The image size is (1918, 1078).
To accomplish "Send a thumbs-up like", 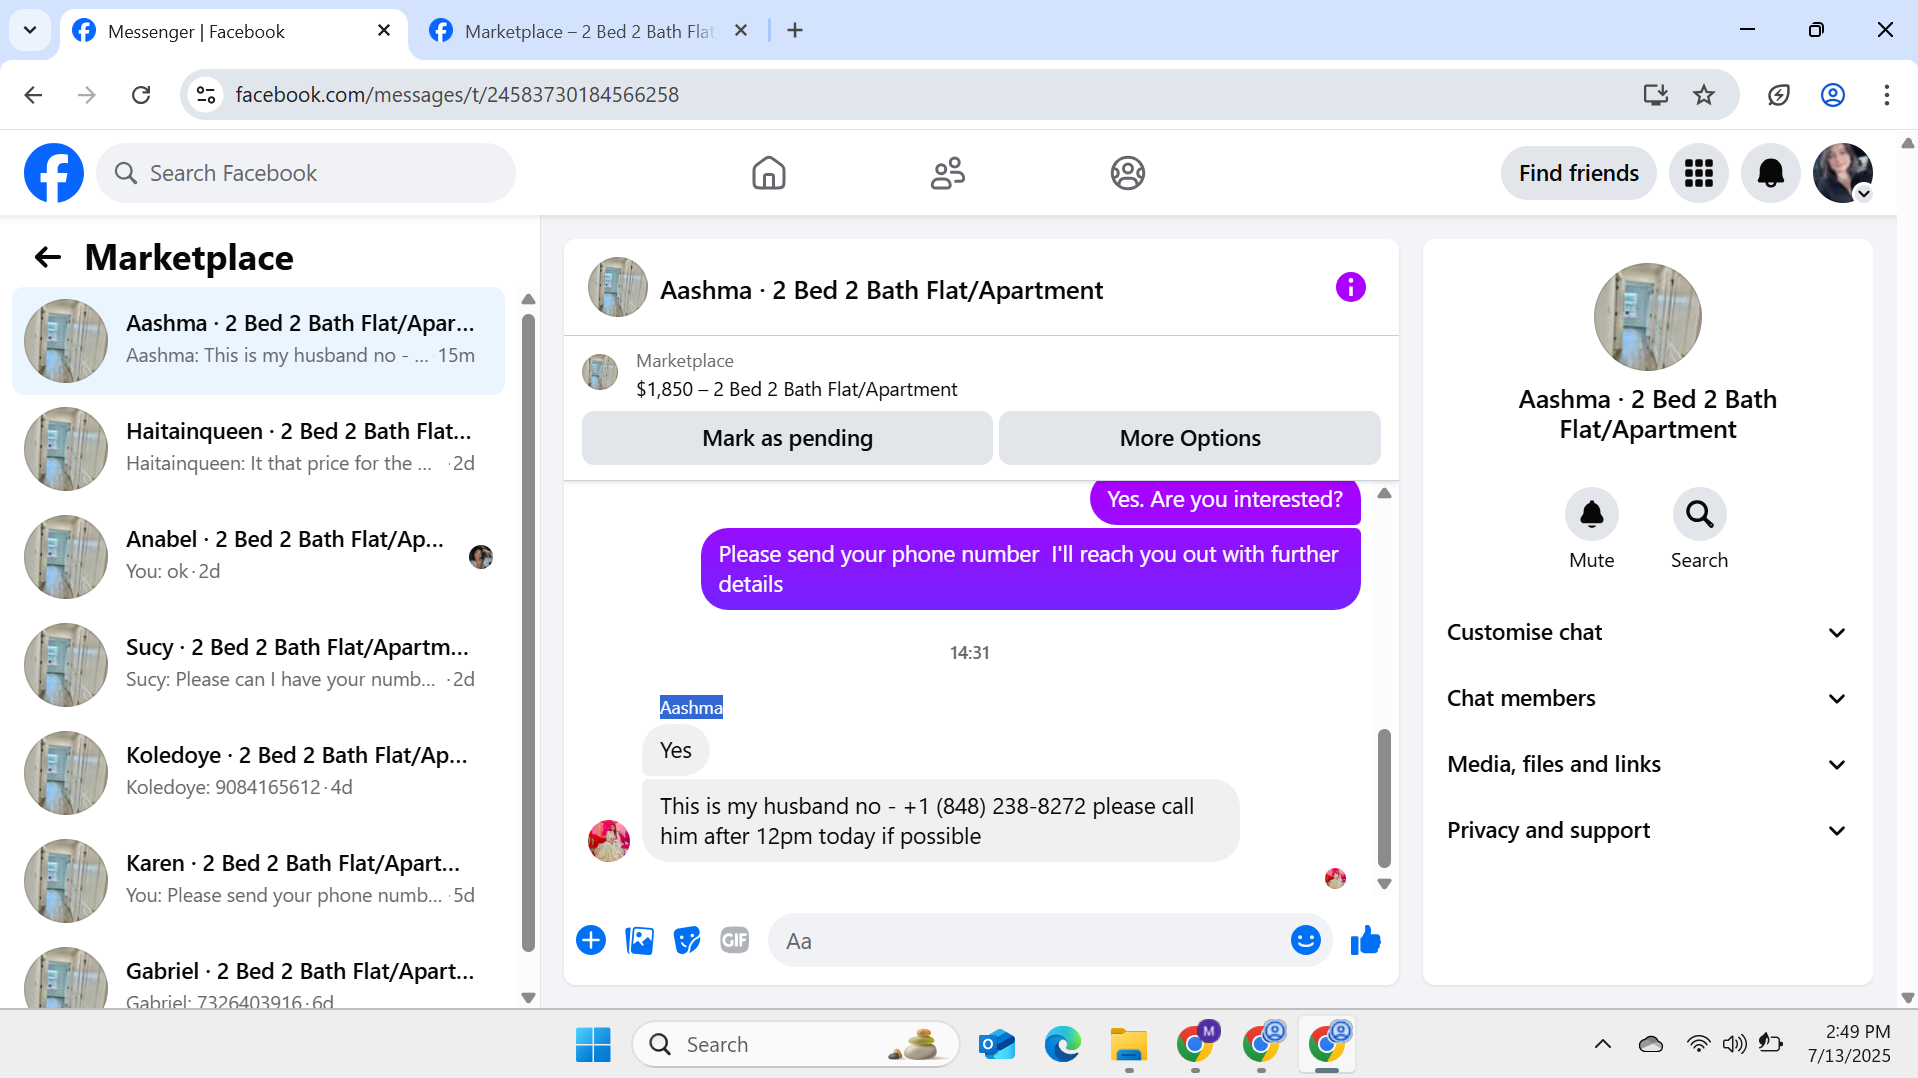I will pyautogui.click(x=1365, y=940).
